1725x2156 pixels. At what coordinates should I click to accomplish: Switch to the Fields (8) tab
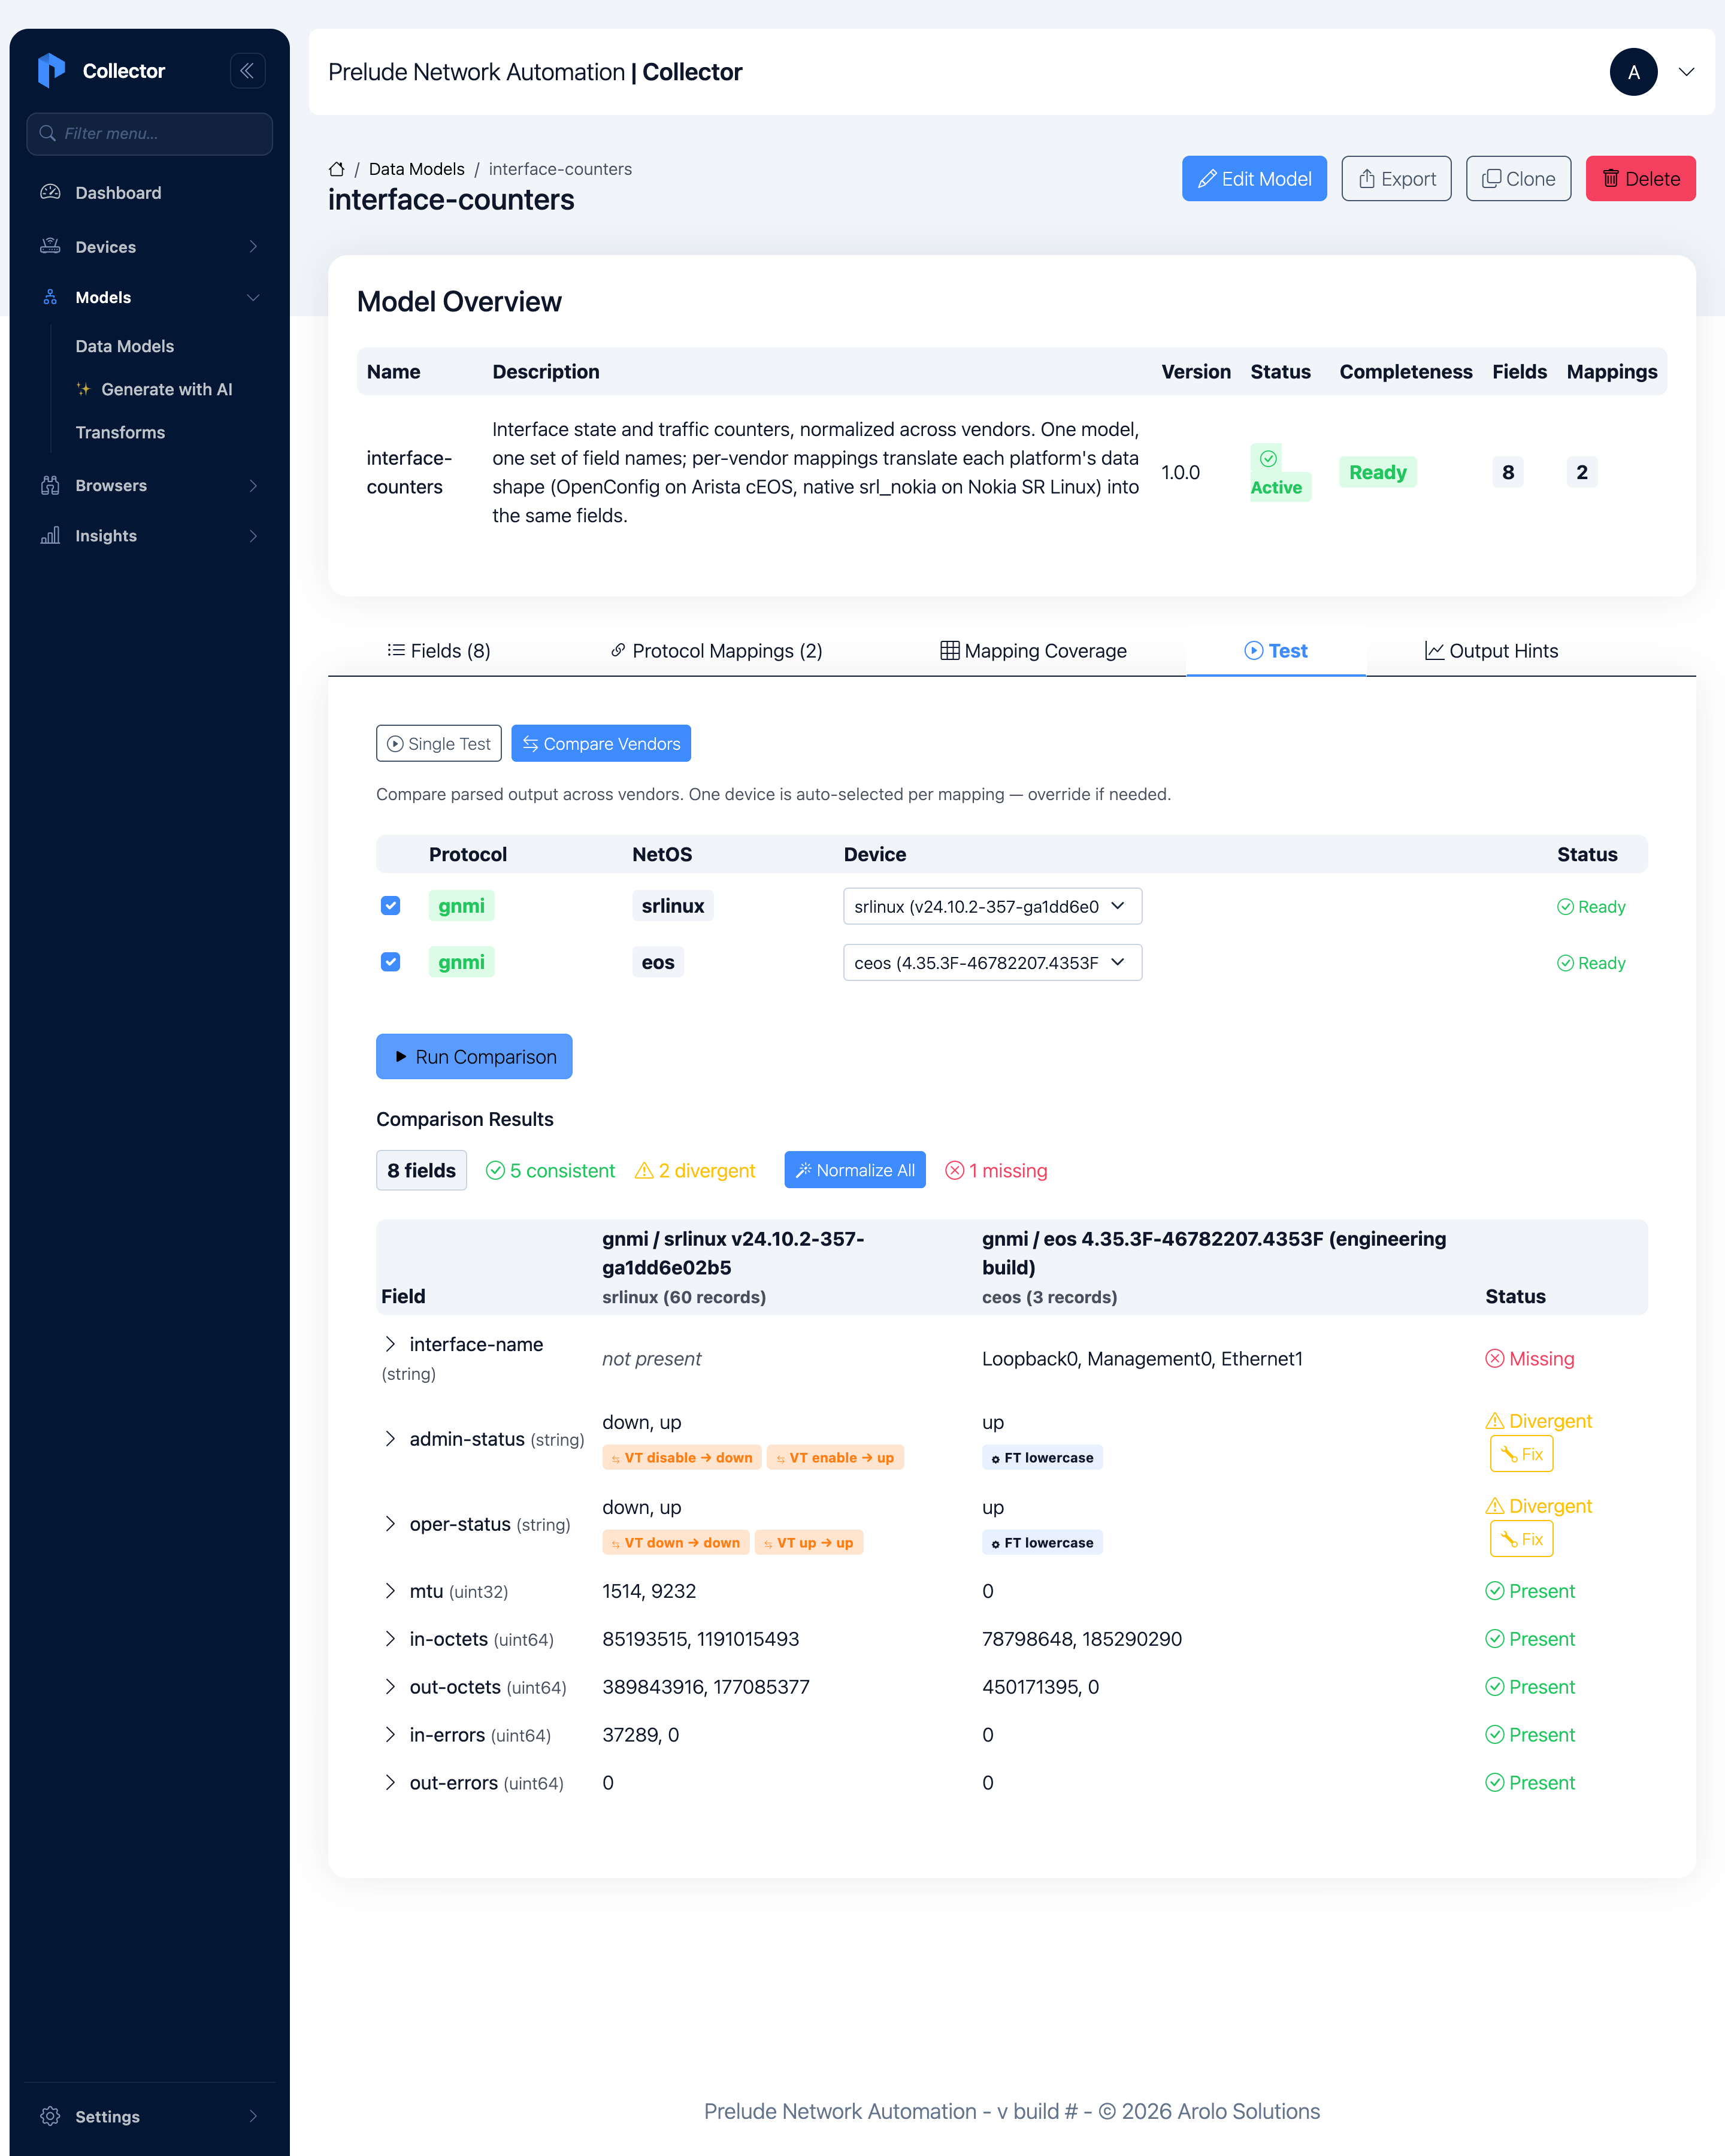click(x=439, y=651)
